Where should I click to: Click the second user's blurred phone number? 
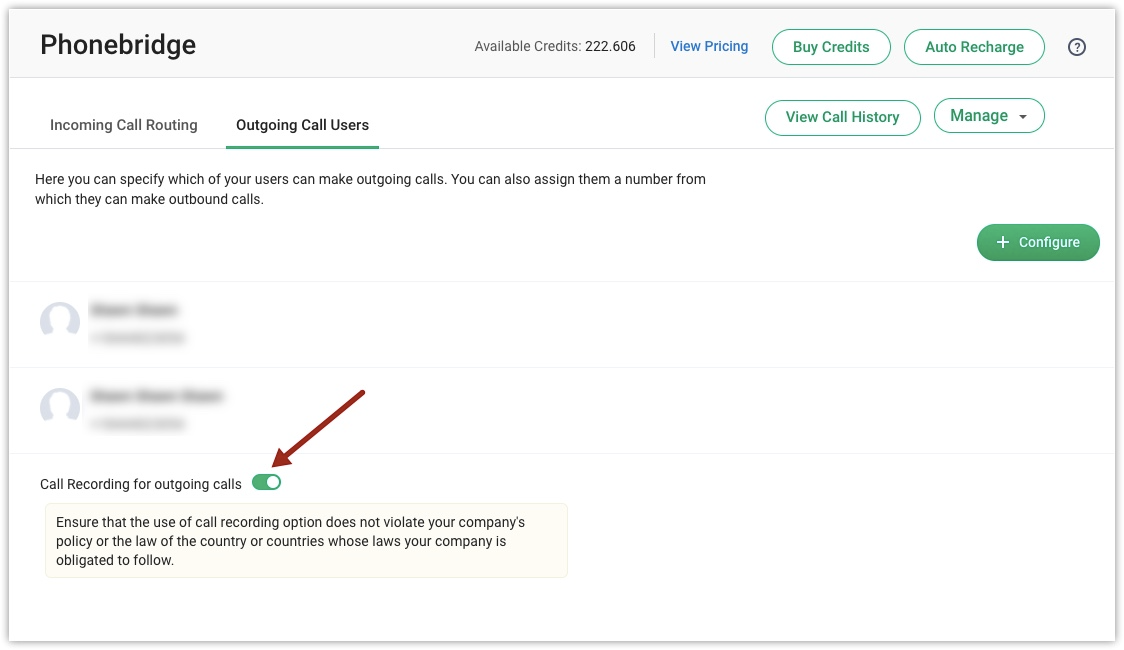(138, 424)
